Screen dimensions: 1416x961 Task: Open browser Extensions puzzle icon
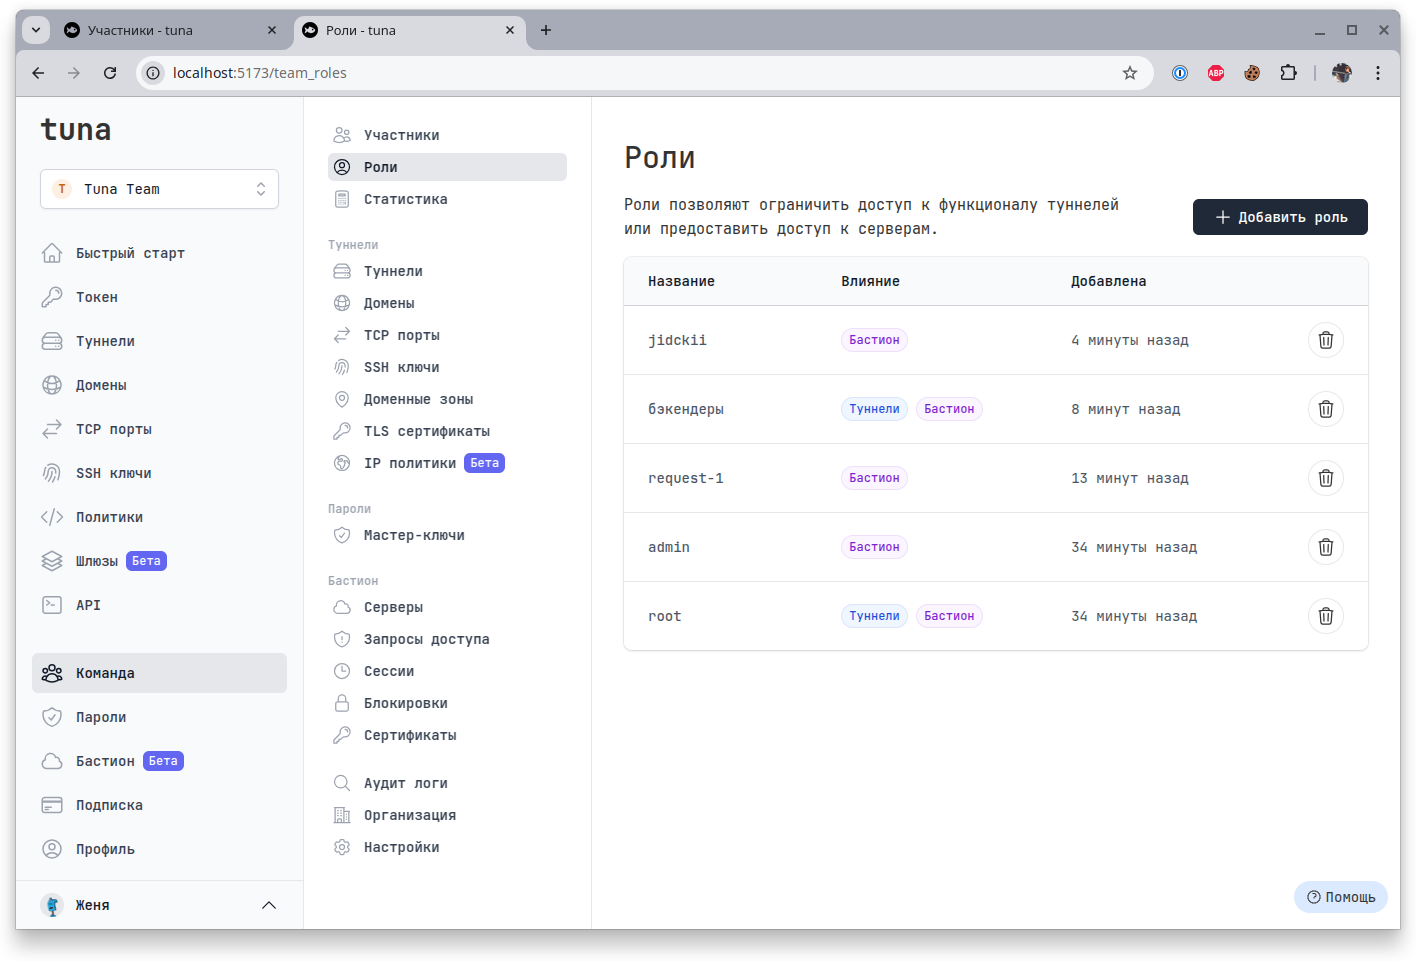[x=1288, y=73]
